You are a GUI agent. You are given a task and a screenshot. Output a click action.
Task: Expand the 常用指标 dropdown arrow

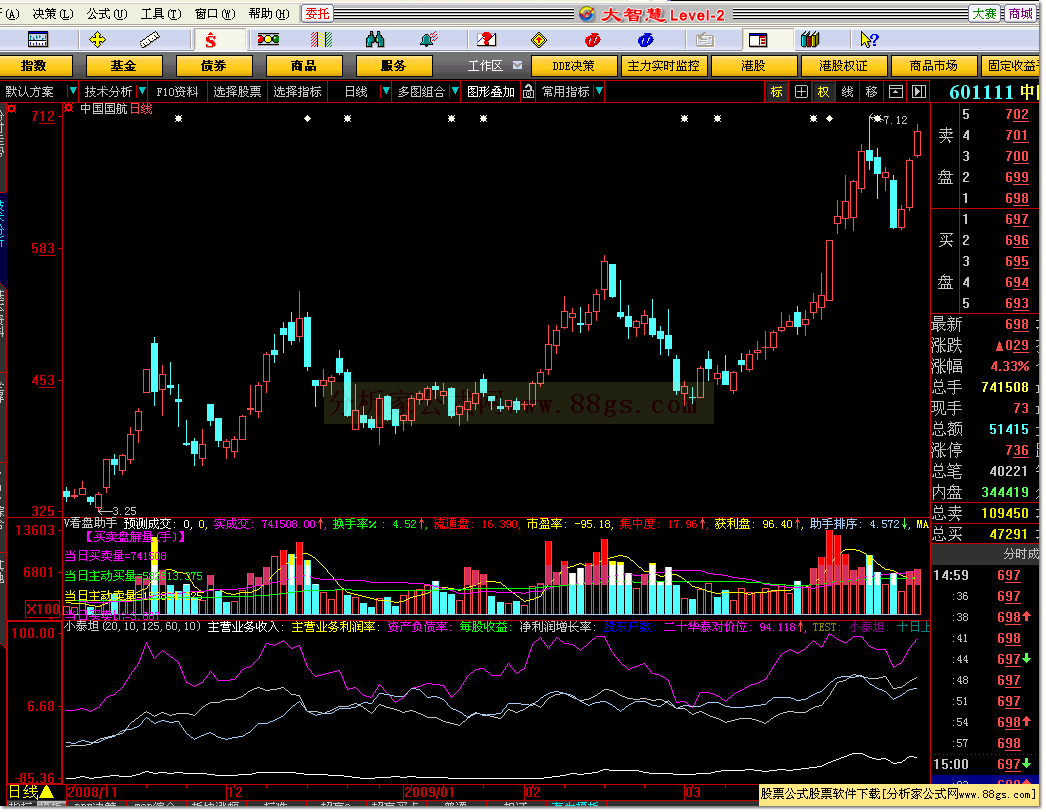599,91
